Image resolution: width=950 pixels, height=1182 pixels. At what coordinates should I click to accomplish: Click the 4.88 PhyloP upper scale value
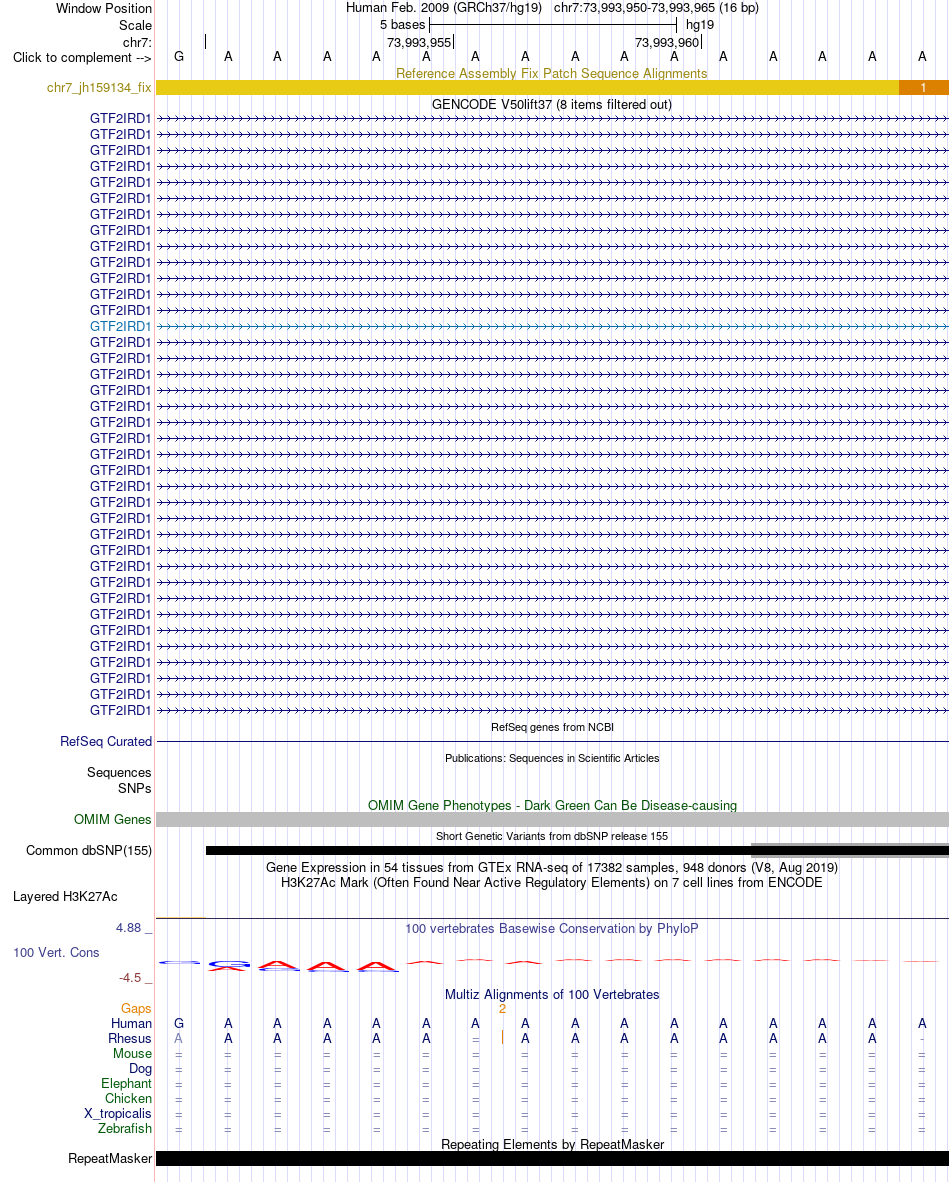click(129, 928)
